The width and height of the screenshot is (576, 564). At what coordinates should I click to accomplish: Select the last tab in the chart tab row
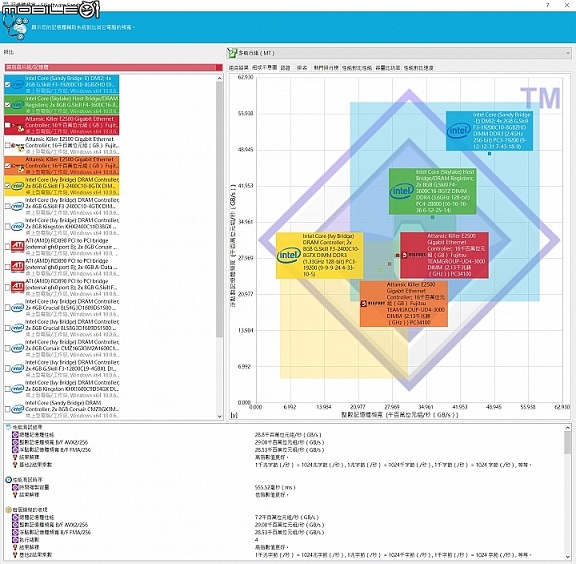tap(418, 68)
